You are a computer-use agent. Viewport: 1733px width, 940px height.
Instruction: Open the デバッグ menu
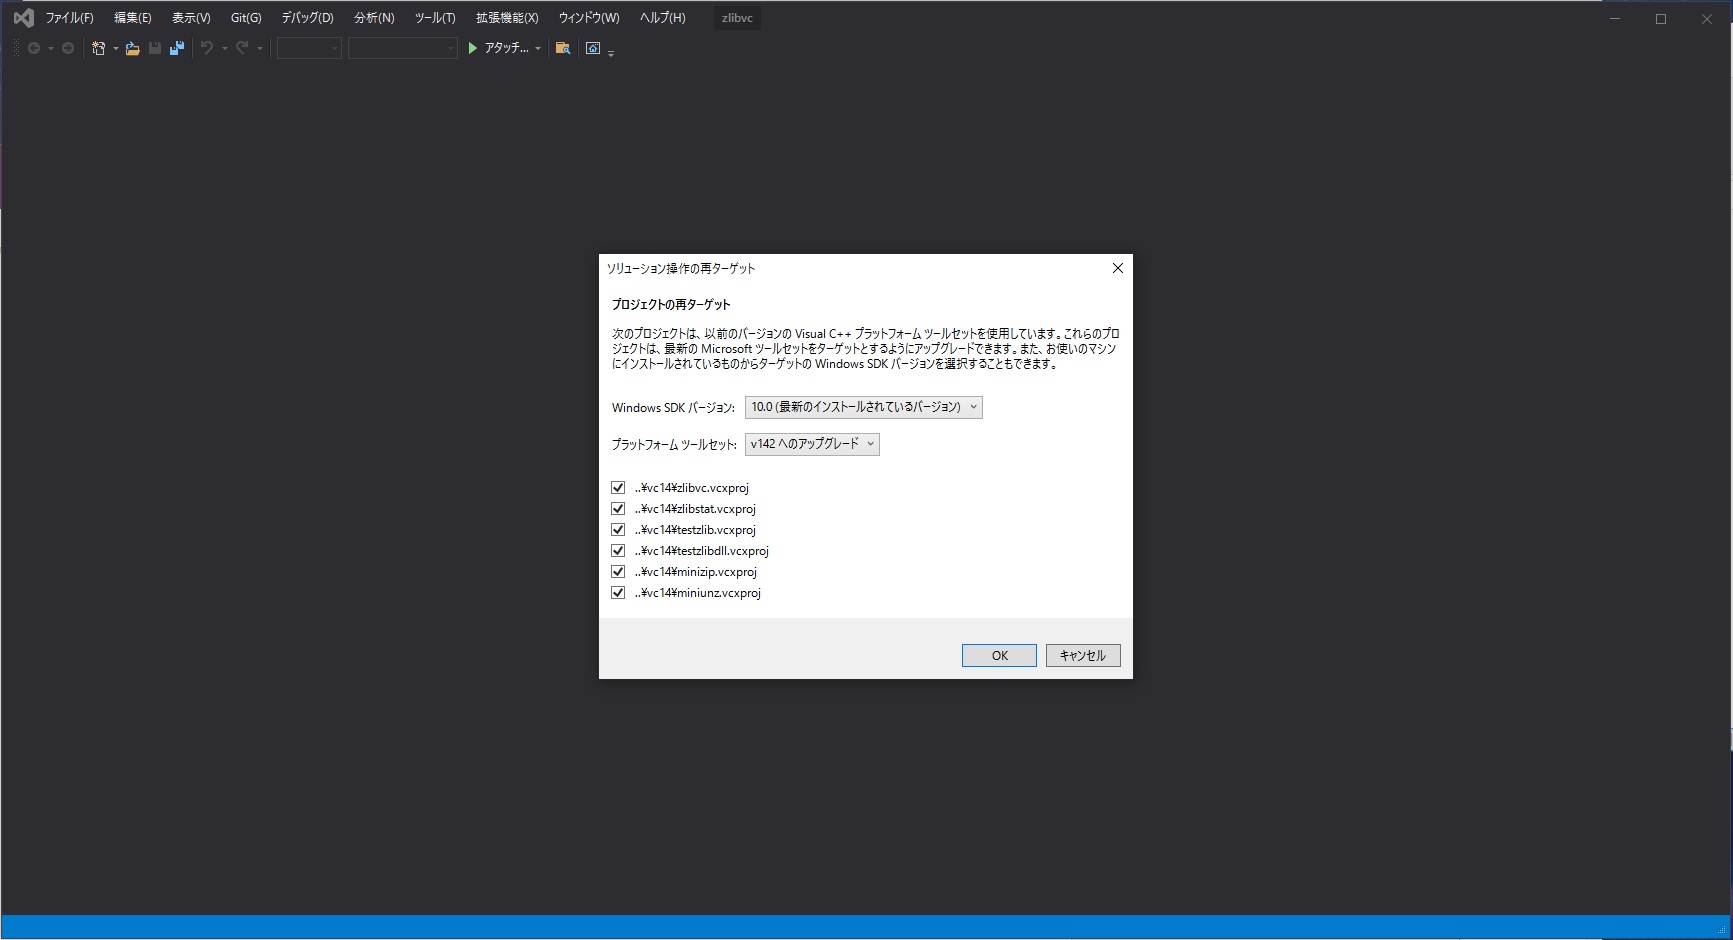point(306,17)
